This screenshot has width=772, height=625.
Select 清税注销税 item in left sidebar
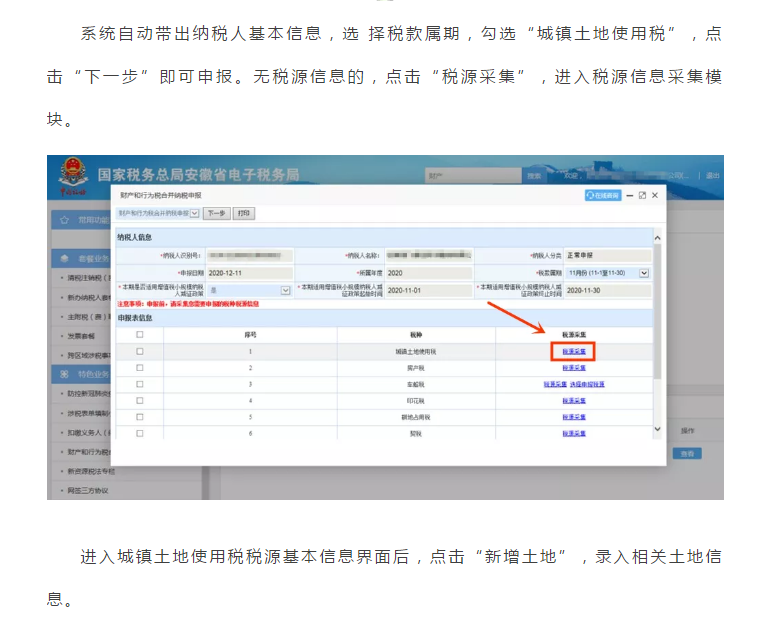pyautogui.click(x=89, y=278)
